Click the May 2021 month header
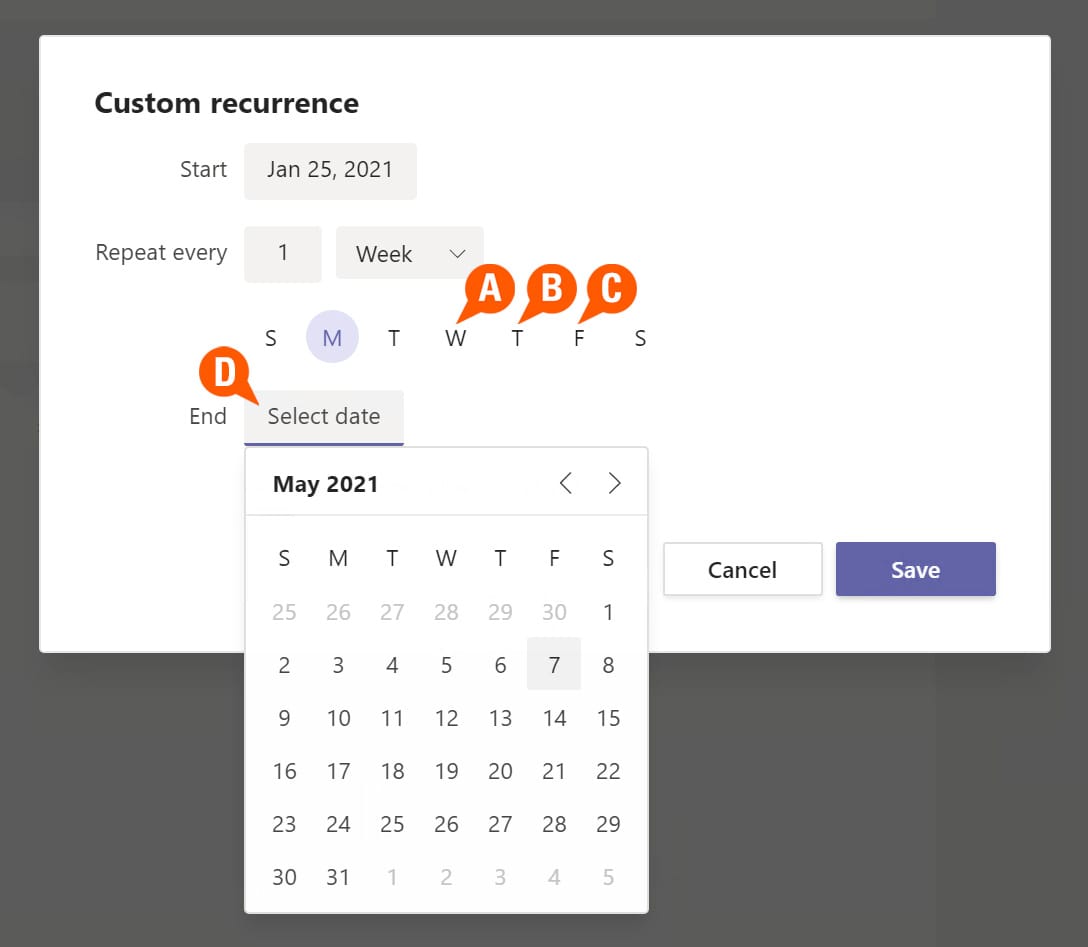 click(326, 484)
